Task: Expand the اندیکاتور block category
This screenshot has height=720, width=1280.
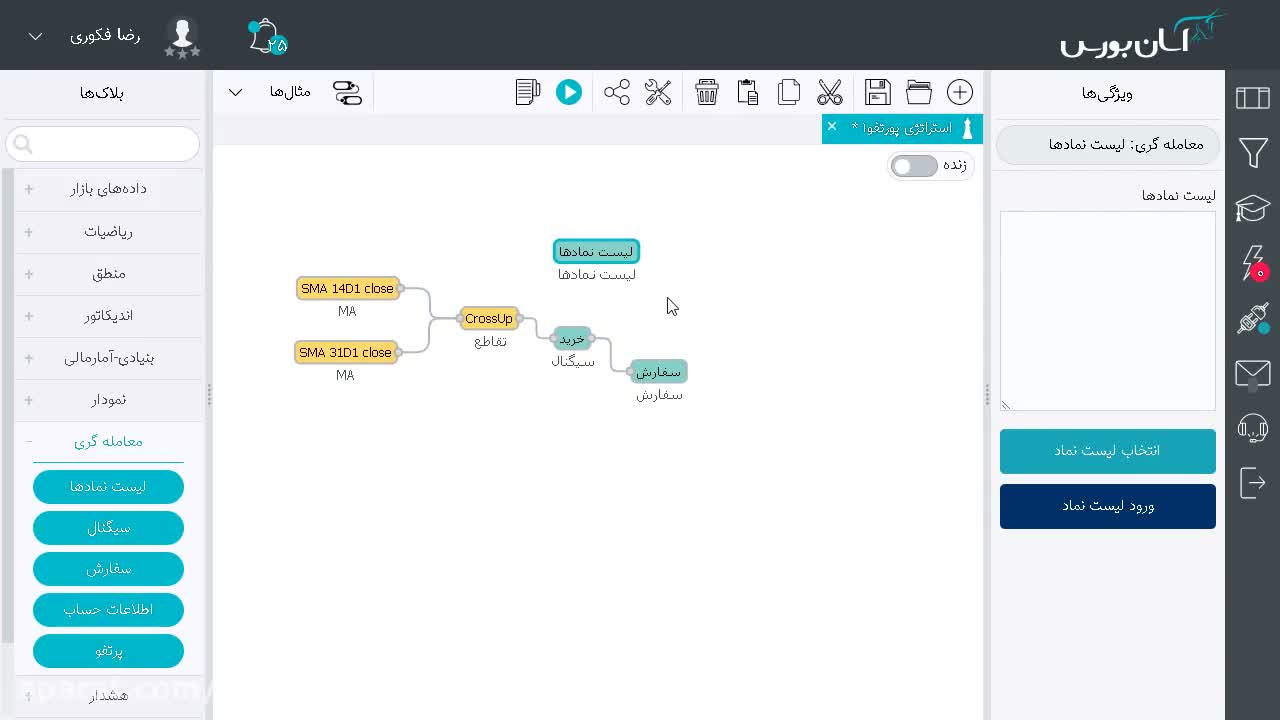Action: [x=108, y=316]
